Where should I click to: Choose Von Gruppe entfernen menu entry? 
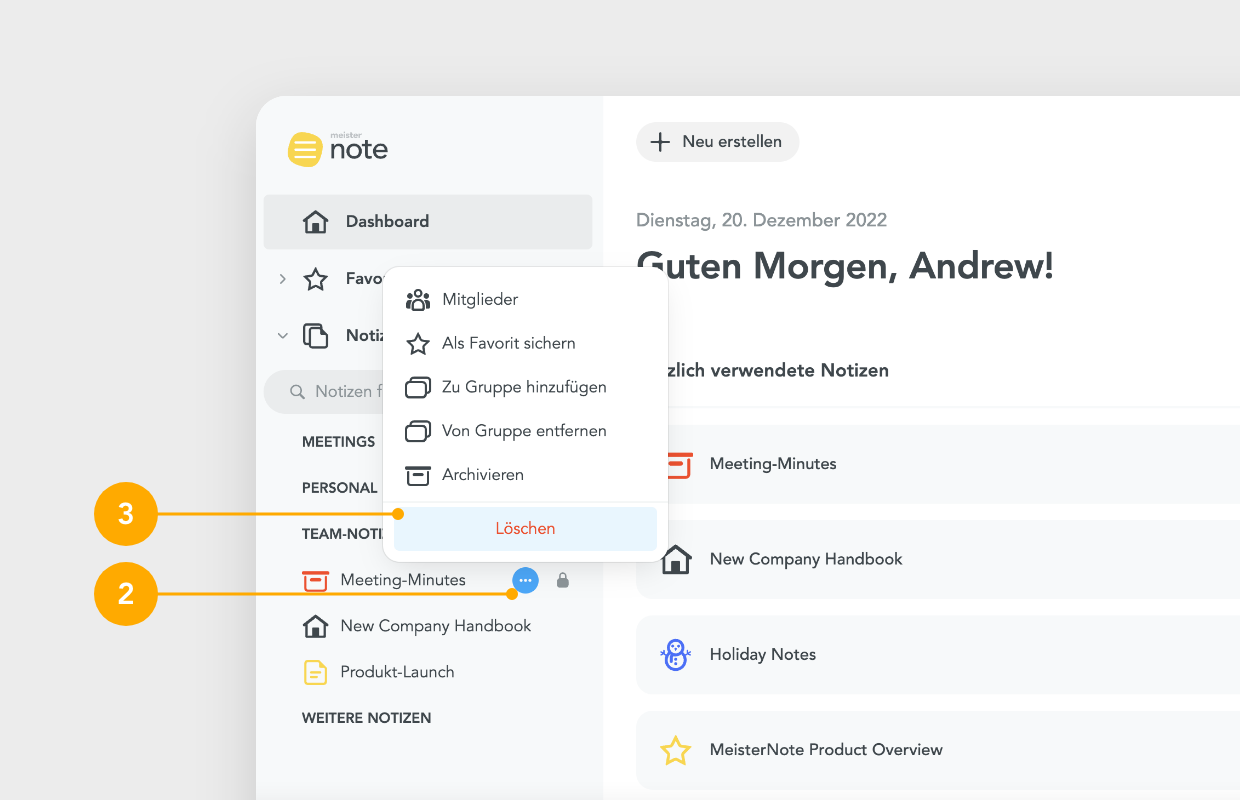[x=525, y=431]
